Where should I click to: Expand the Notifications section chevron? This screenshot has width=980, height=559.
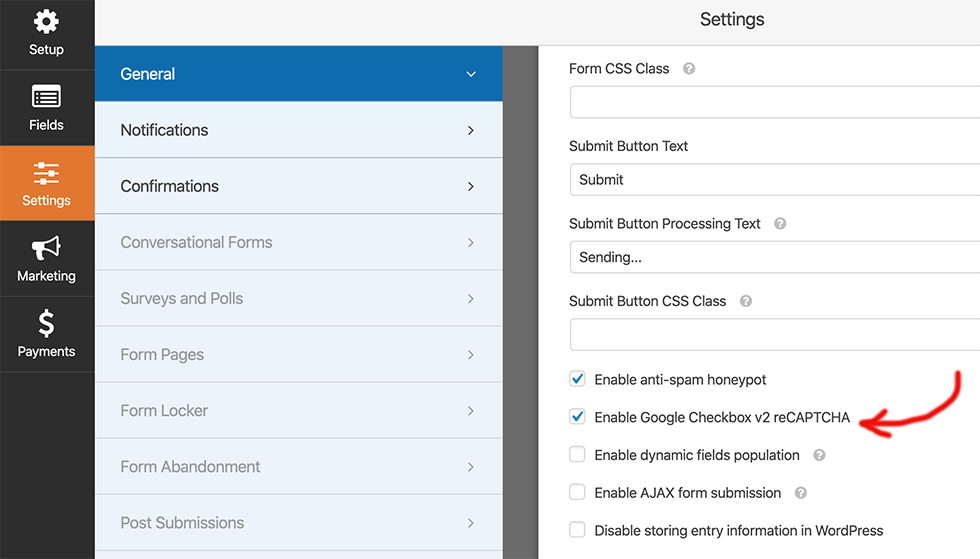click(471, 130)
